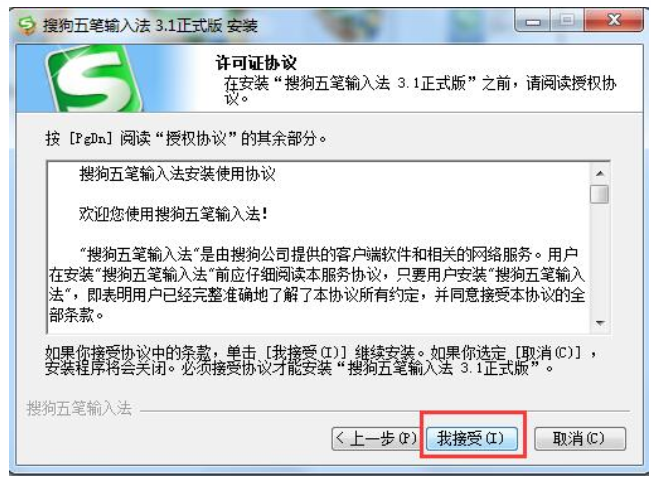Click the 许可证协议 heading
Screen dimensions: 651x480
(256, 63)
